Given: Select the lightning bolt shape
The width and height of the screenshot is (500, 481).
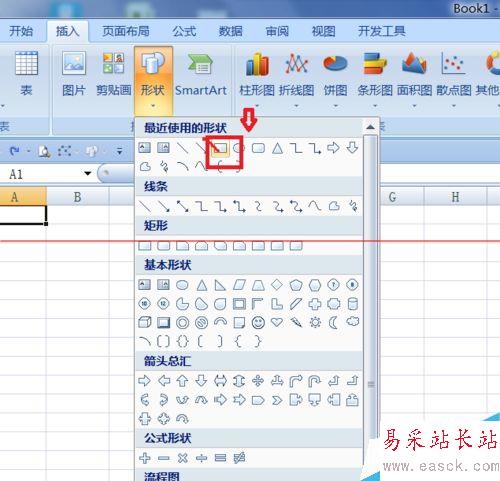Looking at the screenshot, I should 296,323.
